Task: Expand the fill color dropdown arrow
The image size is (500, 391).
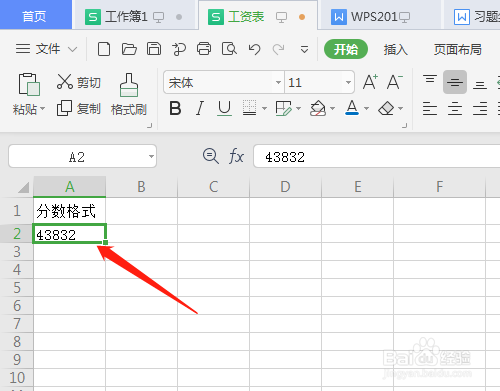Action: tap(332, 108)
